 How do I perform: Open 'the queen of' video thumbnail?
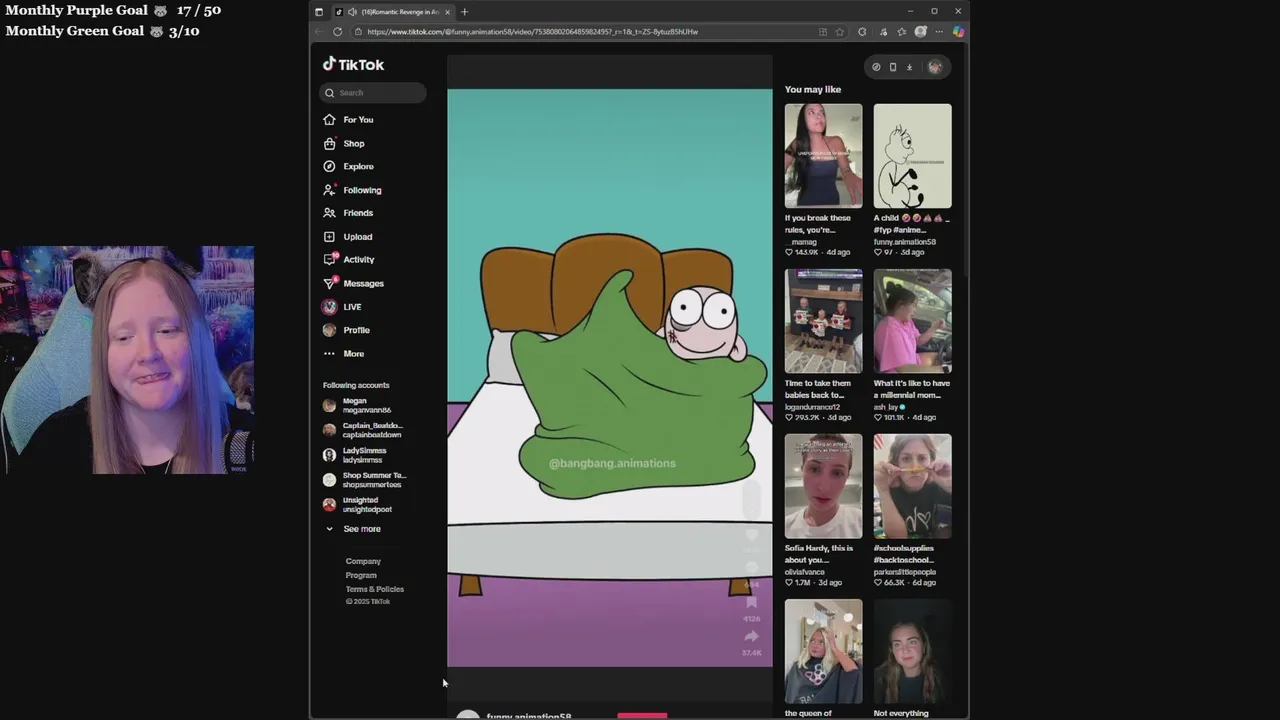(823, 651)
